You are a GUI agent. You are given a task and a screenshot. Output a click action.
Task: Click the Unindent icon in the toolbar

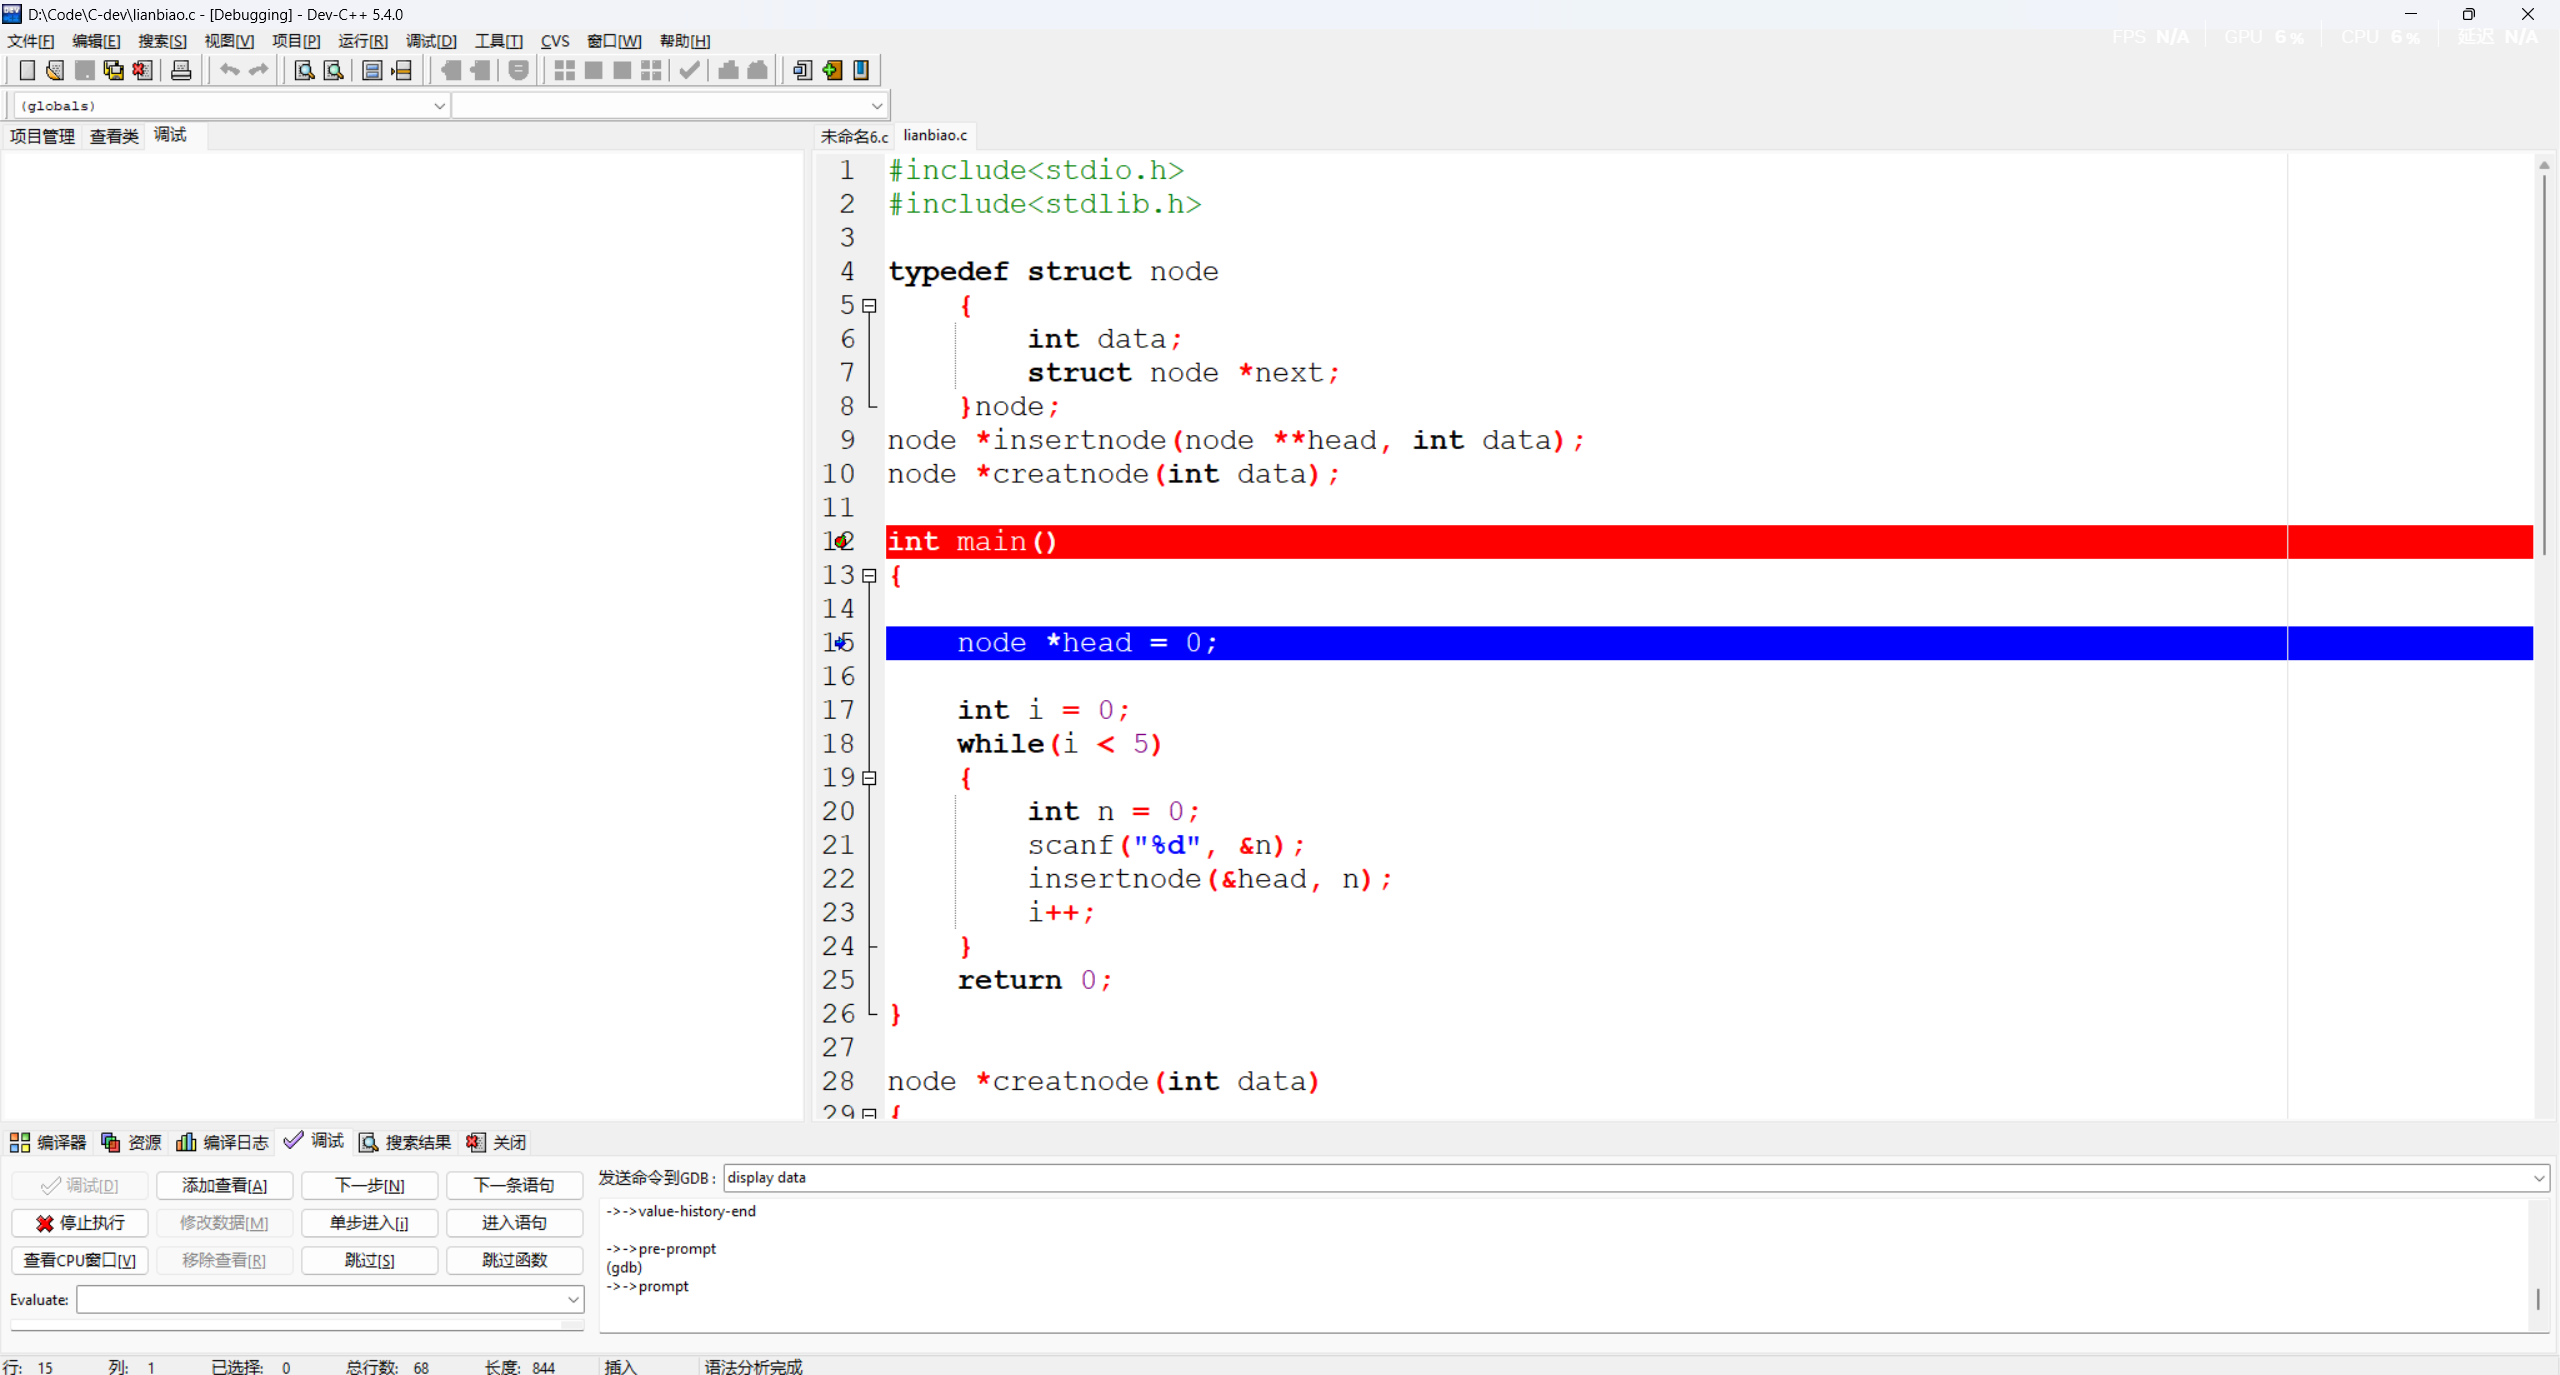(480, 70)
